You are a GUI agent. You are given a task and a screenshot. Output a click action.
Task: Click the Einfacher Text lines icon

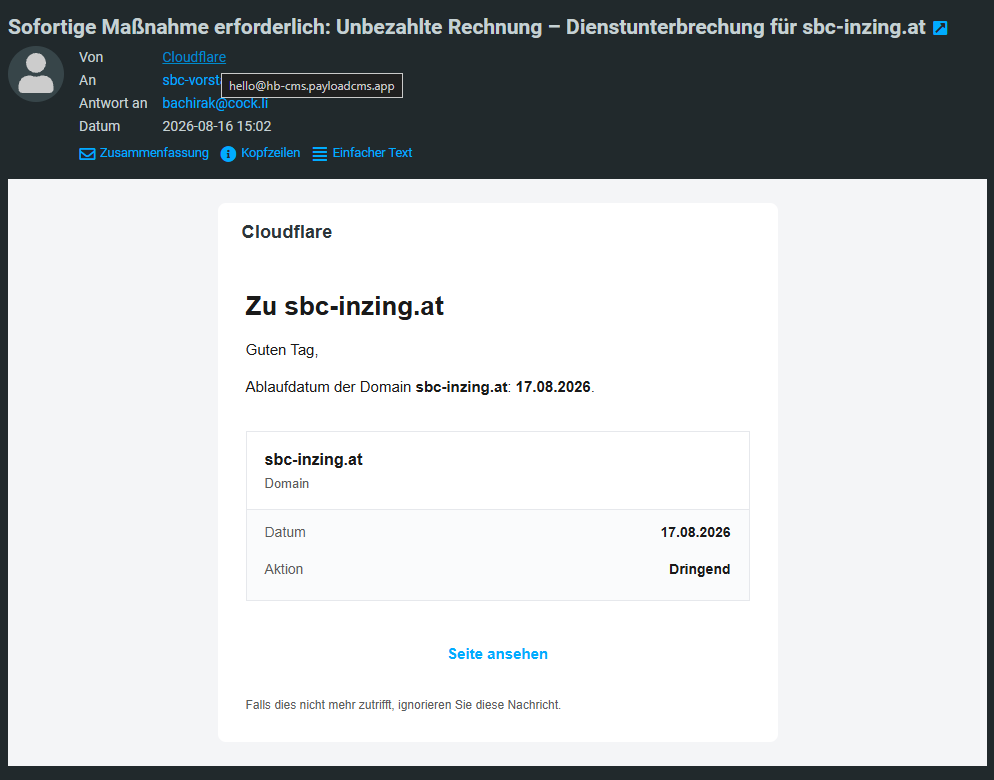coord(320,153)
